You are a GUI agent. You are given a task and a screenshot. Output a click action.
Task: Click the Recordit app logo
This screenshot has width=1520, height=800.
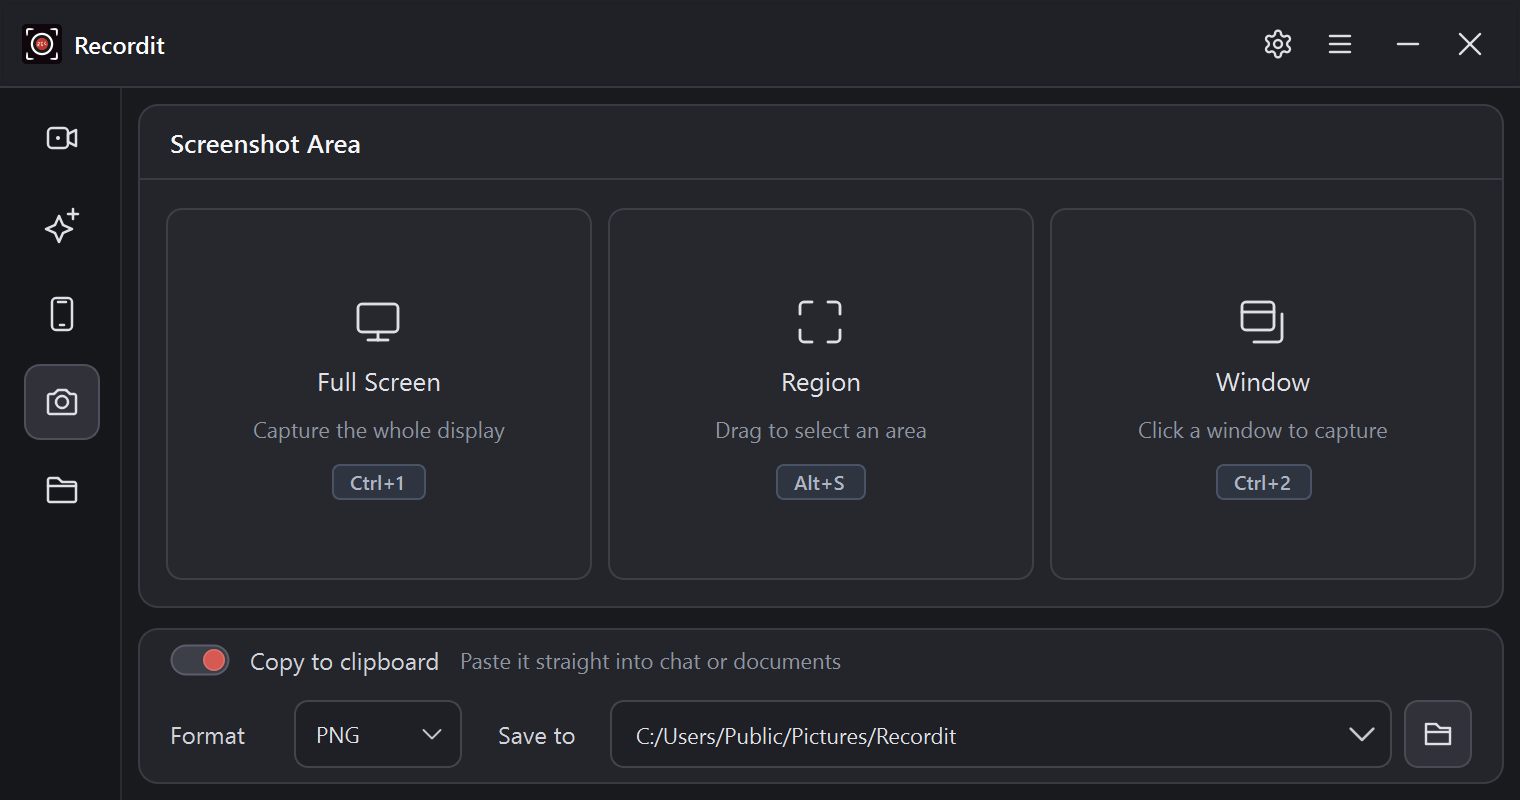42,44
